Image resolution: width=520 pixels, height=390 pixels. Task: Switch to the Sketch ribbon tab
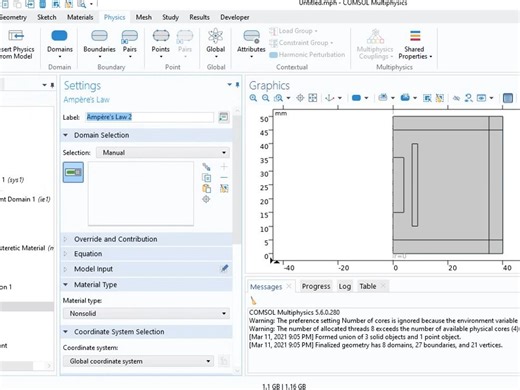point(47,17)
